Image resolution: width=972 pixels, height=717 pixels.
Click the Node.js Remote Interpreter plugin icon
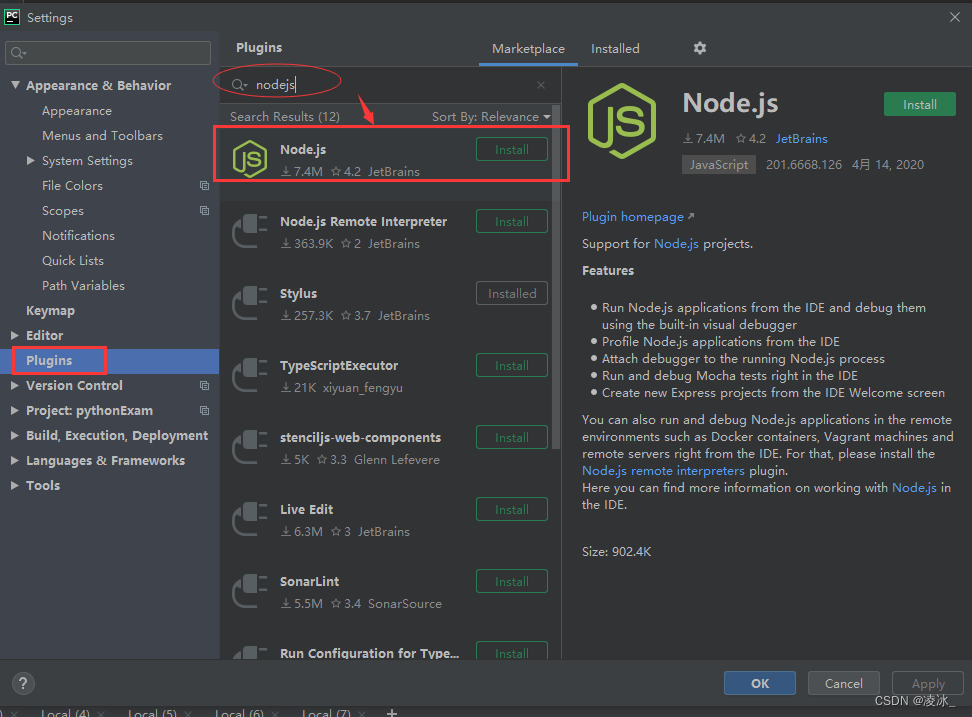point(250,231)
